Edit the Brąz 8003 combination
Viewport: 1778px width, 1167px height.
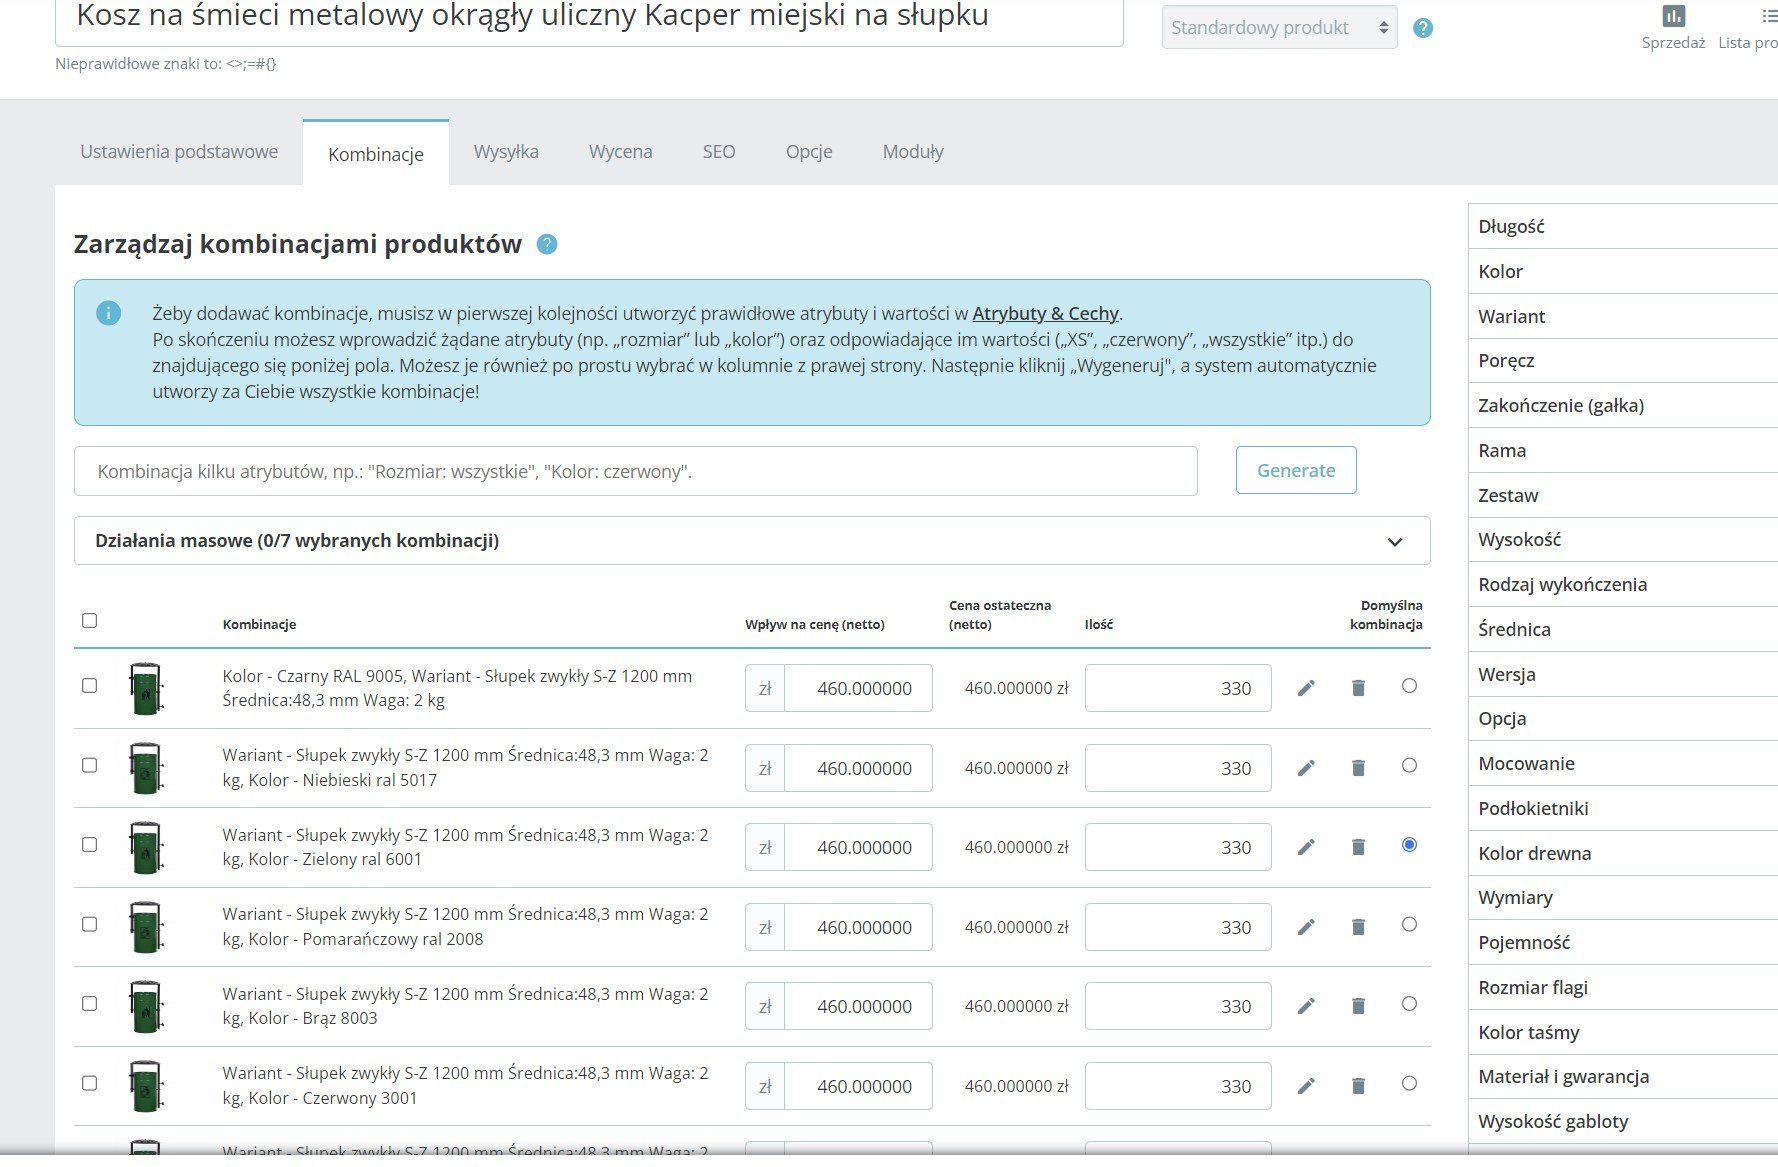[1306, 1006]
